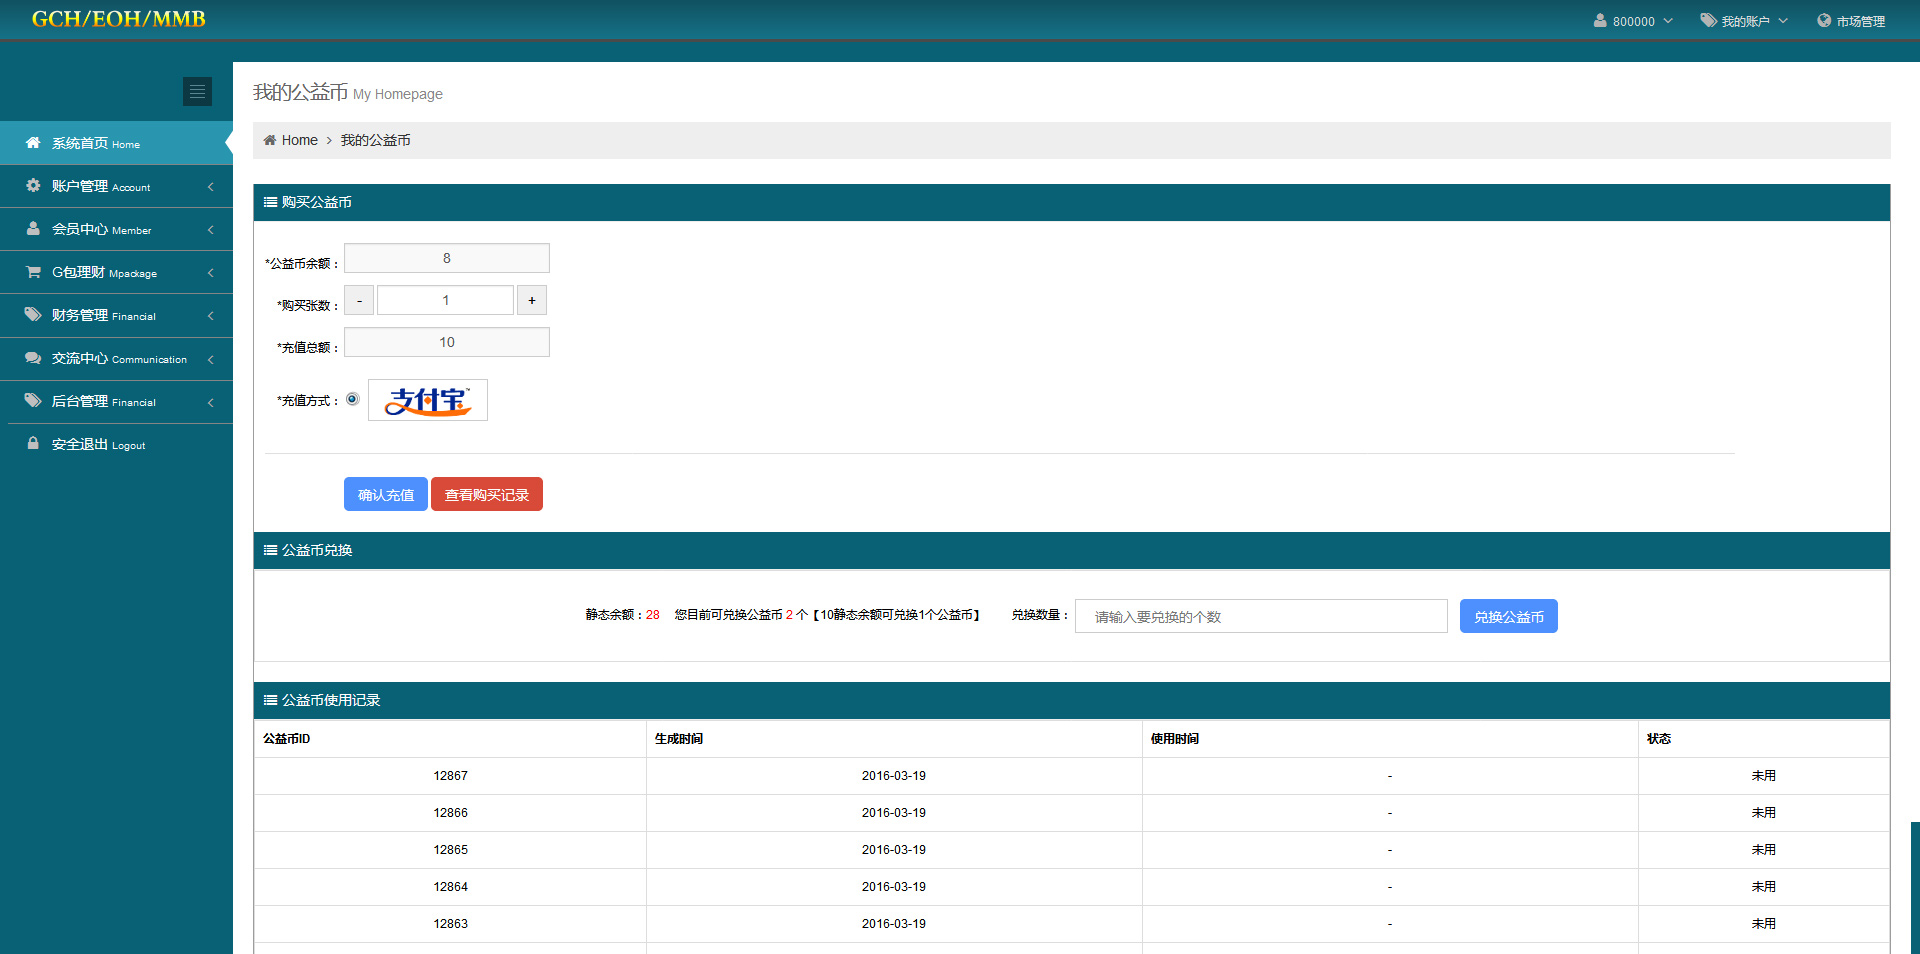Click the gear icon for 账户管理

pyautogui.click(x=33, y=186)
